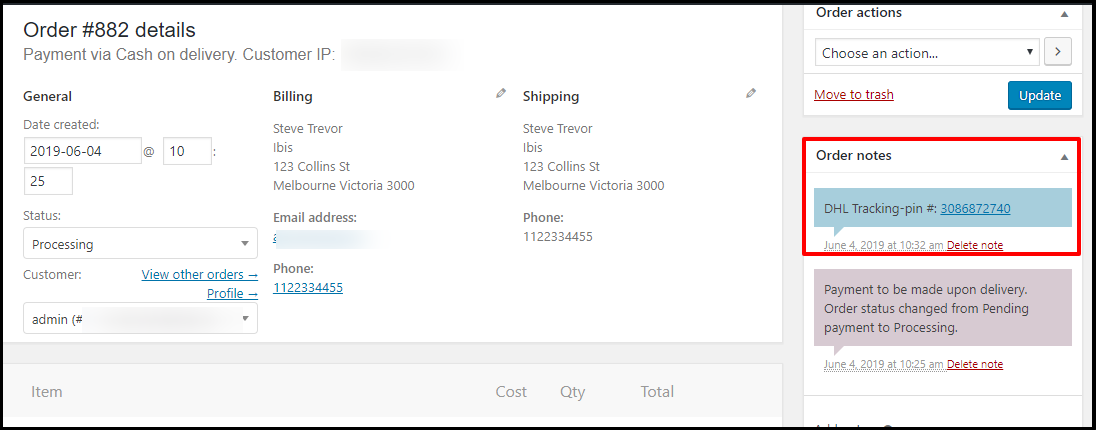The image size is (1096, 430).
Task: Click the hour field showing 10
Action: pos(187,151)
